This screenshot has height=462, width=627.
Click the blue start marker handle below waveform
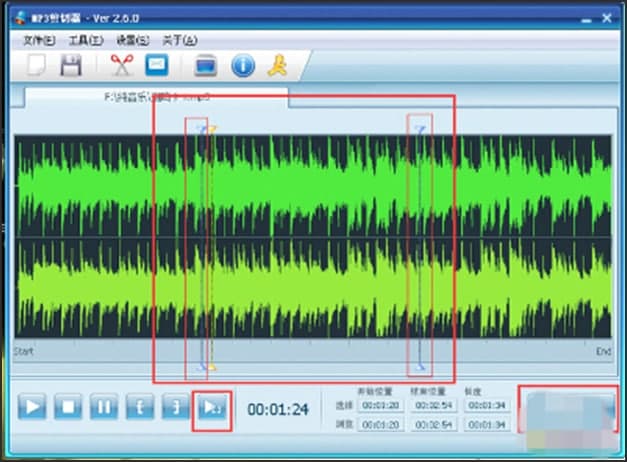click(x=202, y=366)
